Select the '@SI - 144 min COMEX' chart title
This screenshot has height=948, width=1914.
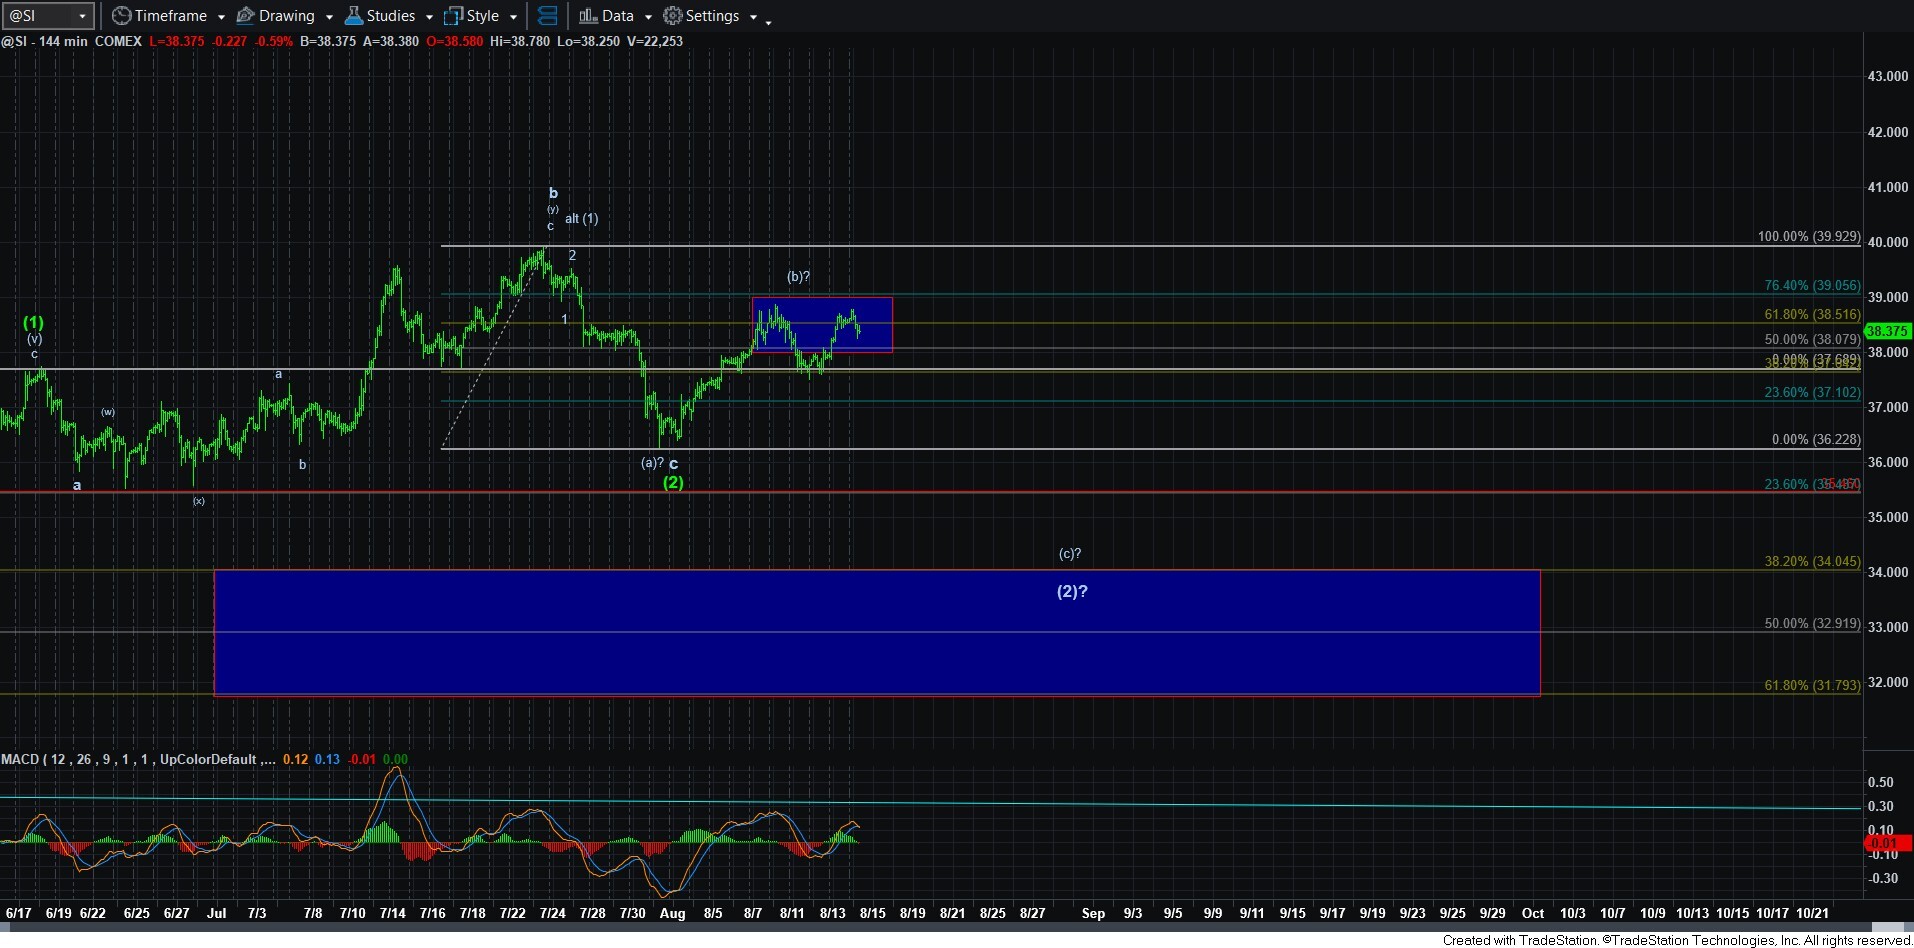tap(71, 41)
